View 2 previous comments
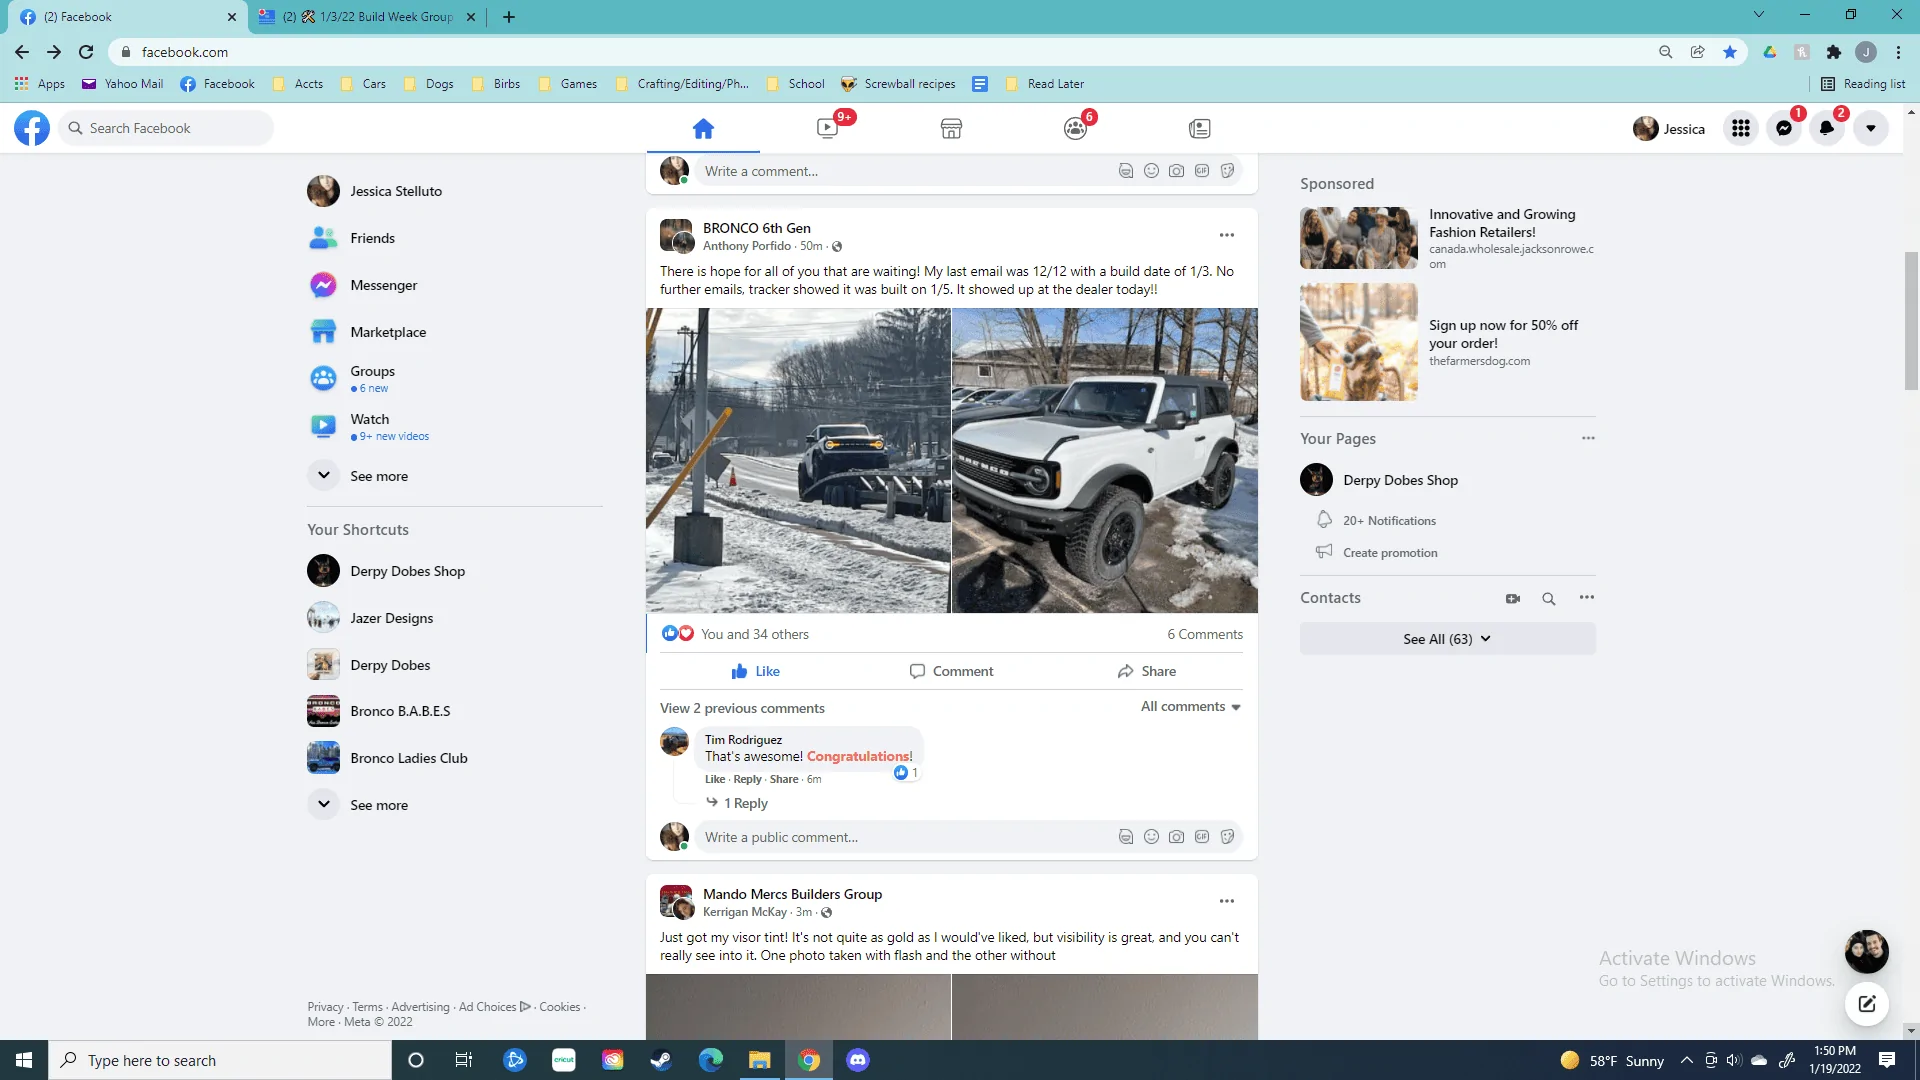This screenshot has width=1920, height=1080. click(x=742, y=708)
